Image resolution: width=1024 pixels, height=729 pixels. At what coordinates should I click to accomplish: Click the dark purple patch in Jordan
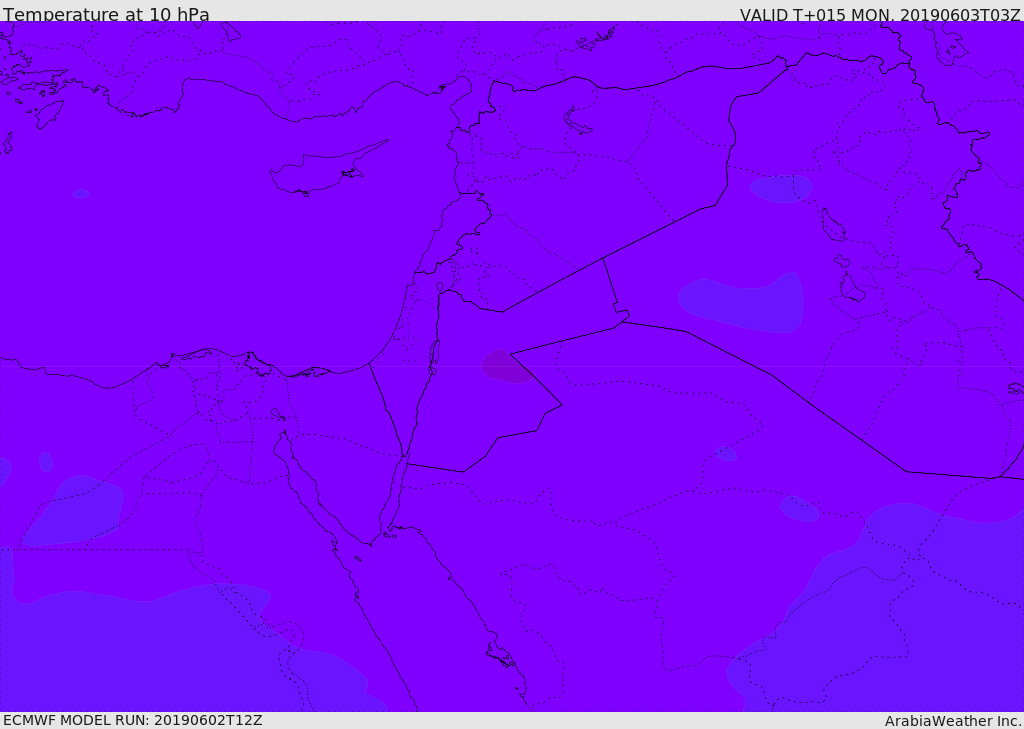(x=507, y=366)
